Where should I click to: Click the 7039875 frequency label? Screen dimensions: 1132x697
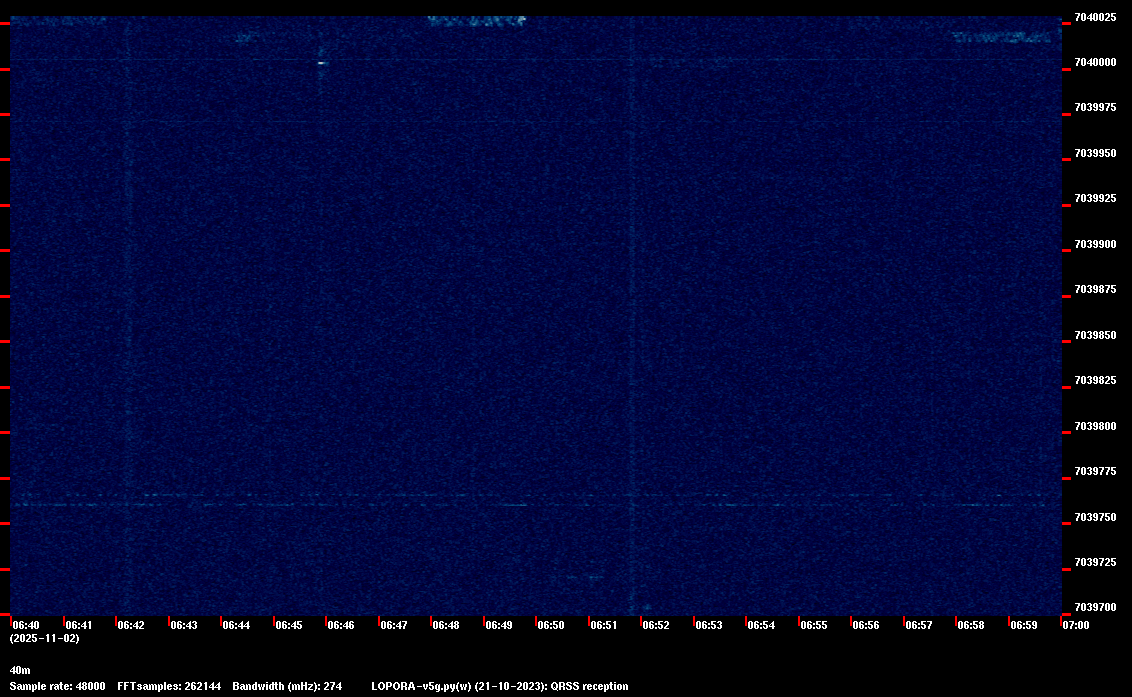tap(1095, 289)
